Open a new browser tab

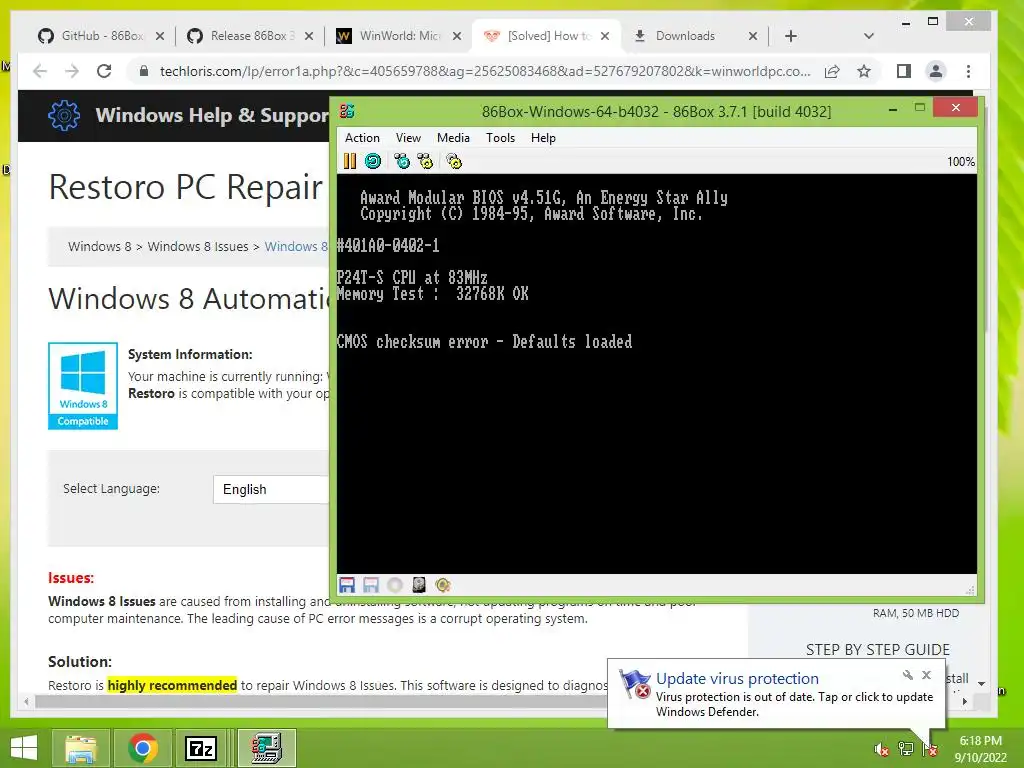(x=791, y=36)
